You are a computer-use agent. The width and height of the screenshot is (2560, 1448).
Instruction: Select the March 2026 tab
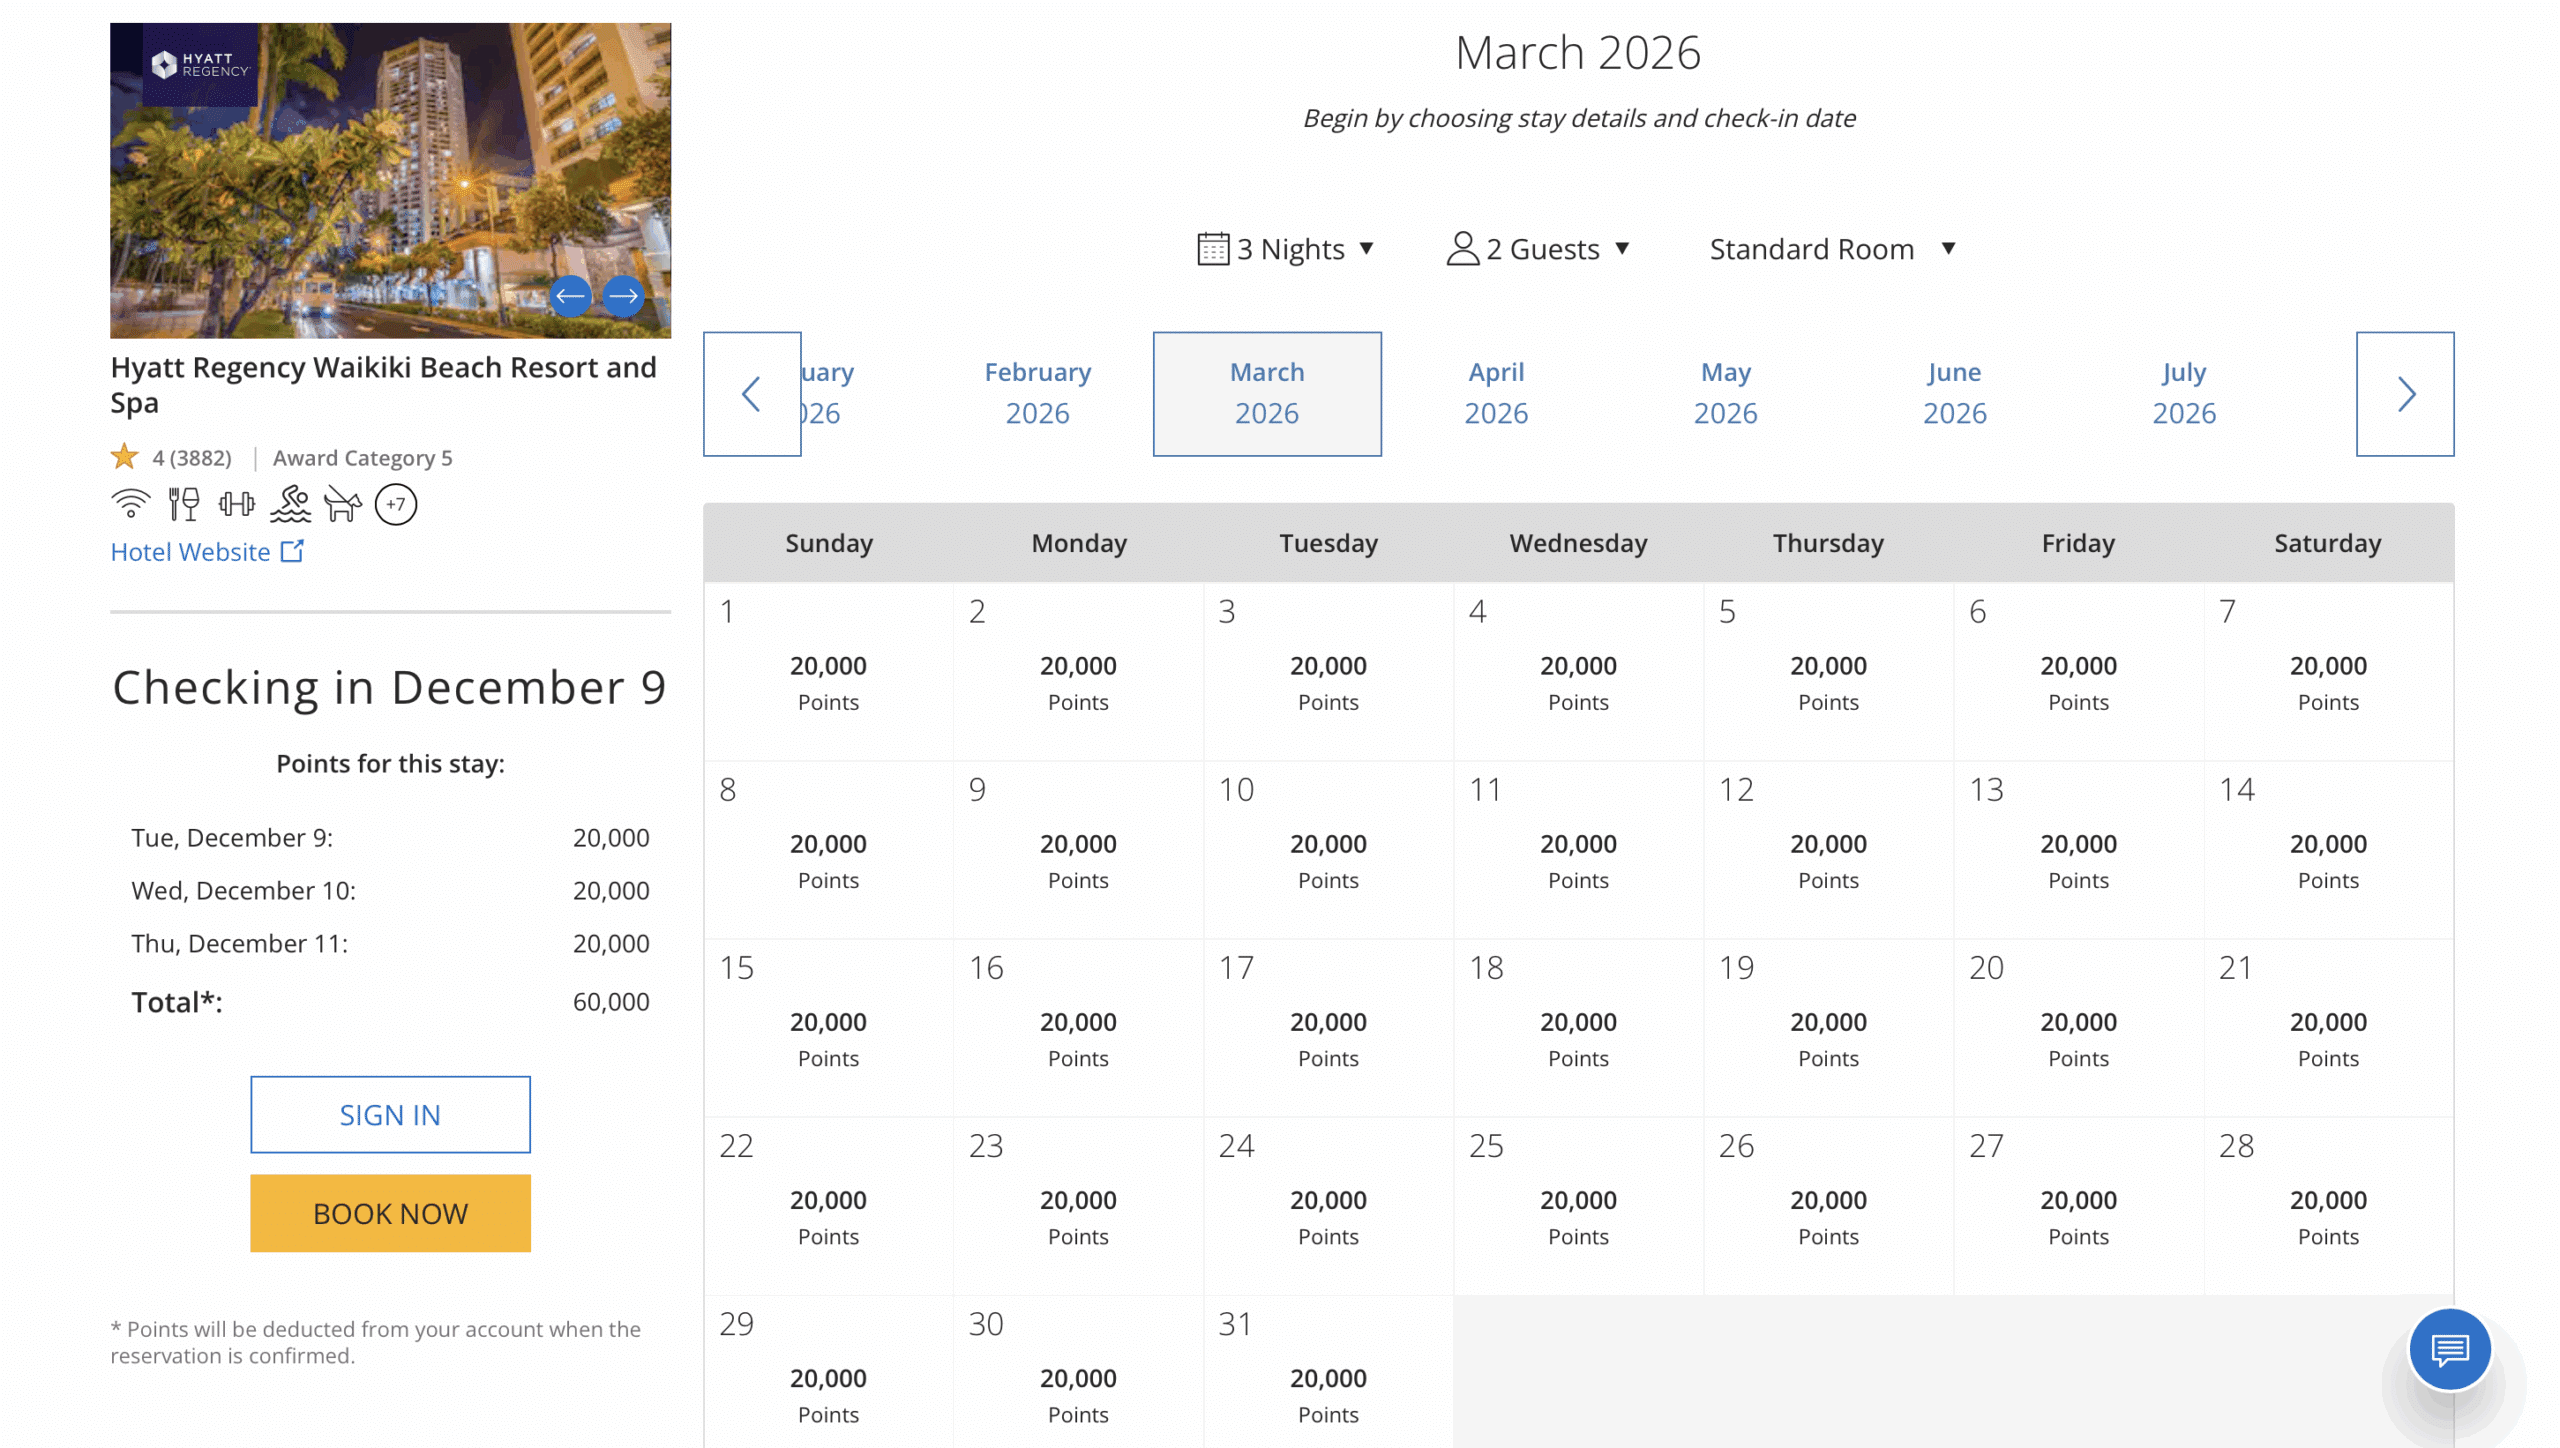click(1267, 393)
